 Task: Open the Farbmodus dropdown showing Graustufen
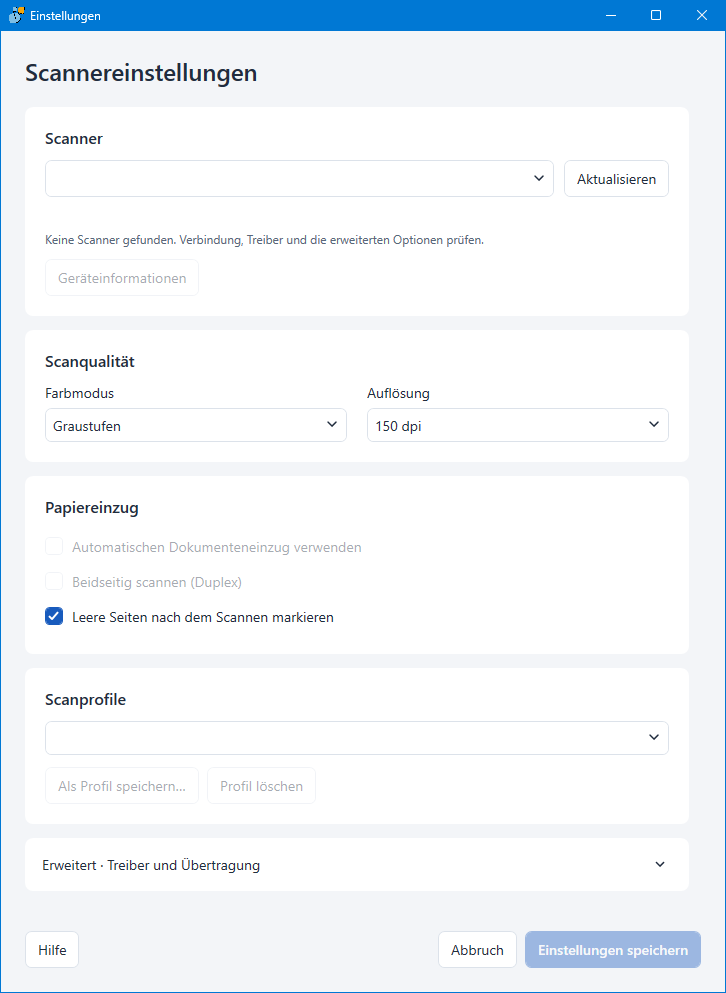196,425
